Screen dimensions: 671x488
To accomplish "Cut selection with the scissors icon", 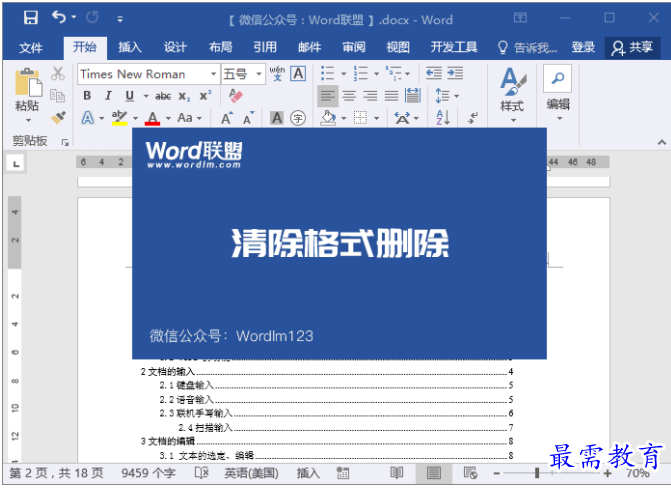I will pyautogui.click(x=57, y=74).
